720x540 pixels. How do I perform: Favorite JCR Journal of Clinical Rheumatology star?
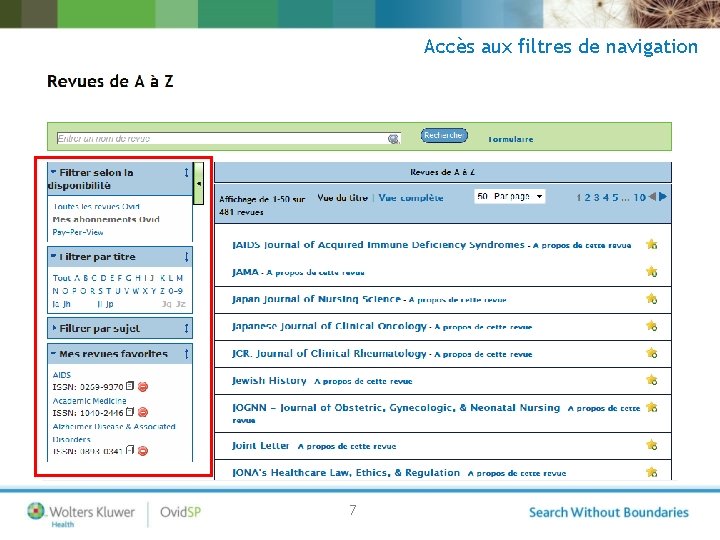pyautogui.click(x=652, y=353)
